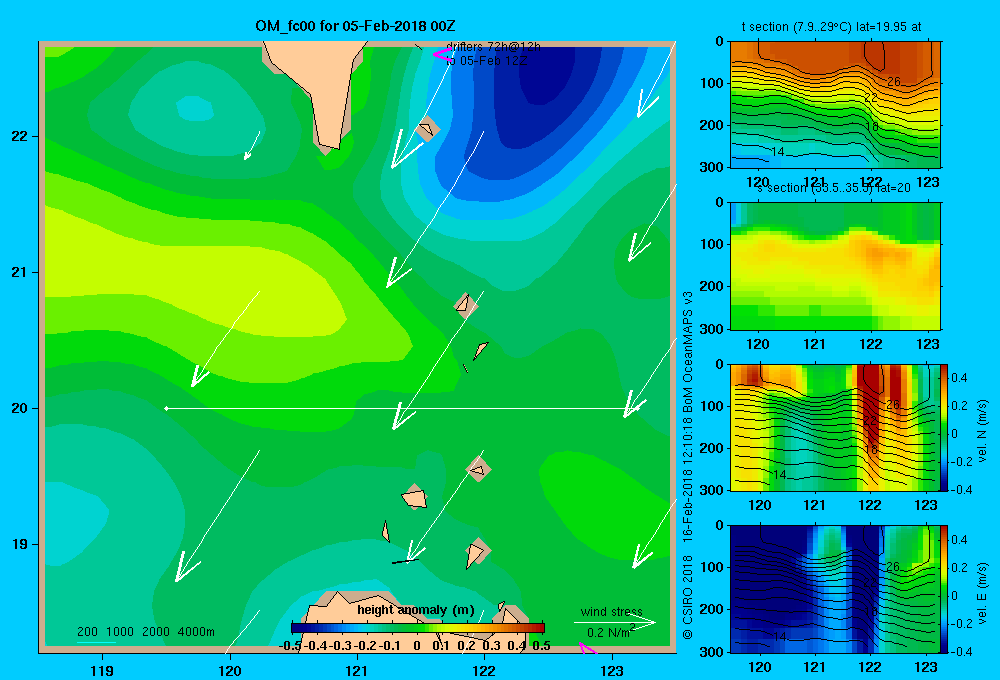Click the map title OM_fc00 for 05-Feb-2018 00Z
1000x680 pixels.
[355, 26]
